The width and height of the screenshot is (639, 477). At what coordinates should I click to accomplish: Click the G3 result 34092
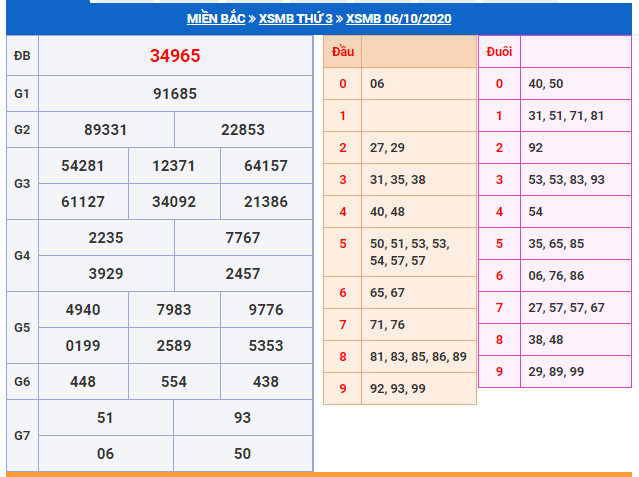(174, 202)
